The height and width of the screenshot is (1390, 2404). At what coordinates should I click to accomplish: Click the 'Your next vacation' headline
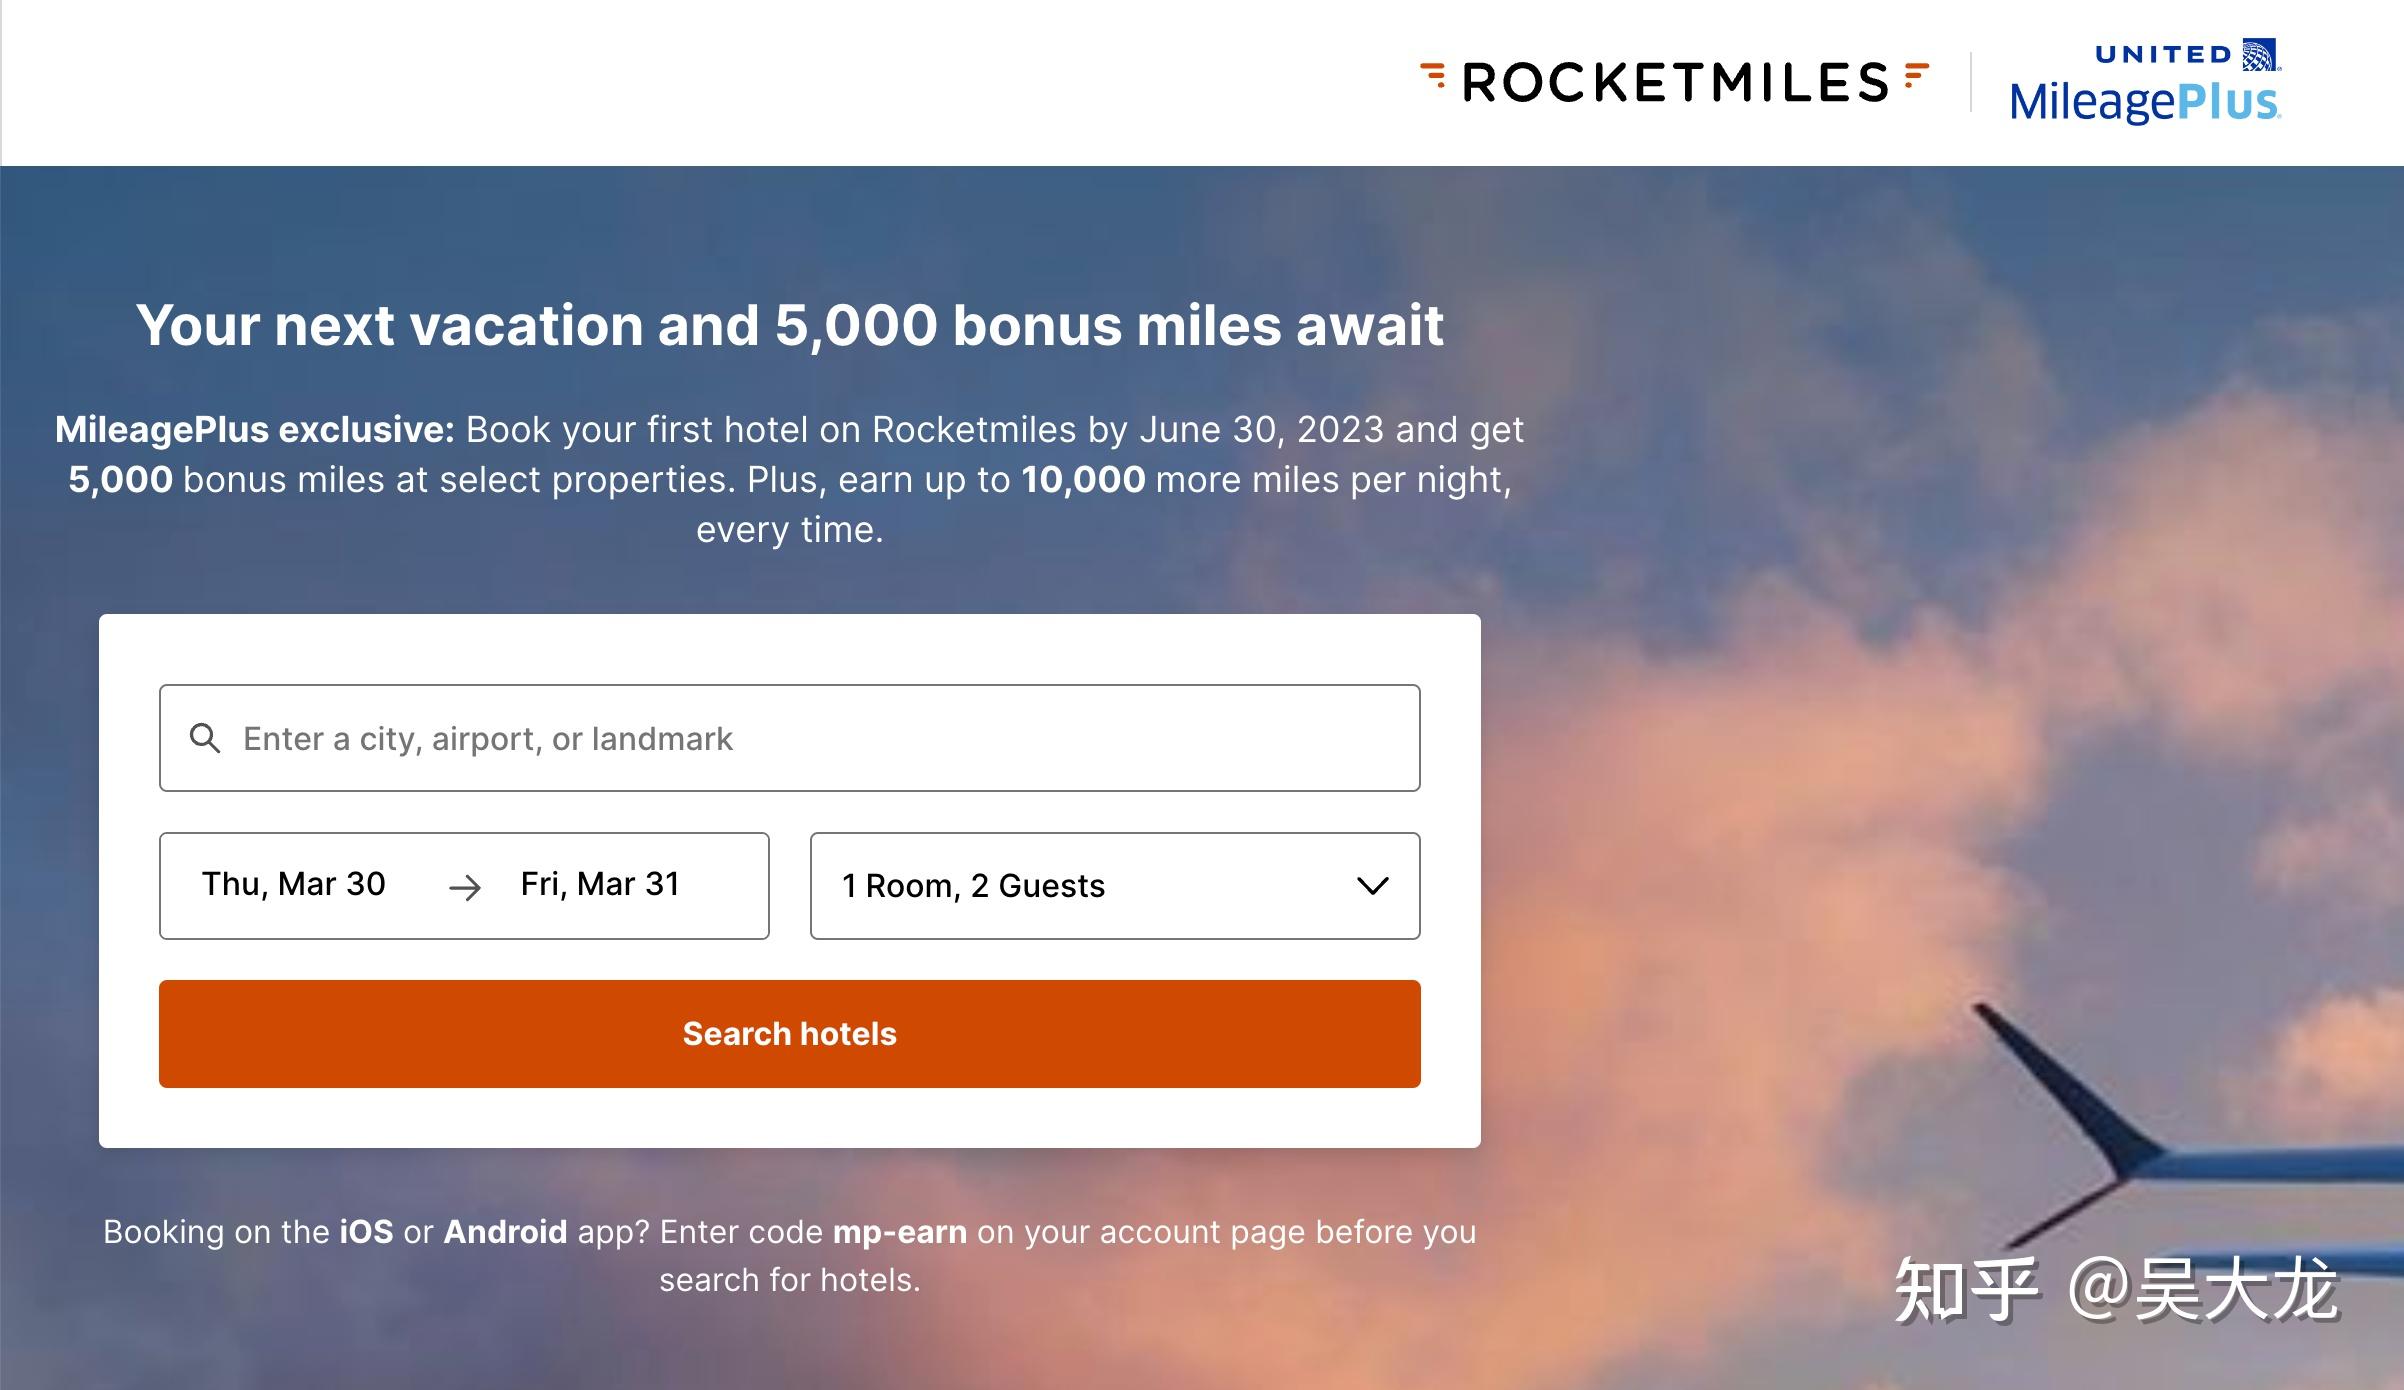pos(790,324)
